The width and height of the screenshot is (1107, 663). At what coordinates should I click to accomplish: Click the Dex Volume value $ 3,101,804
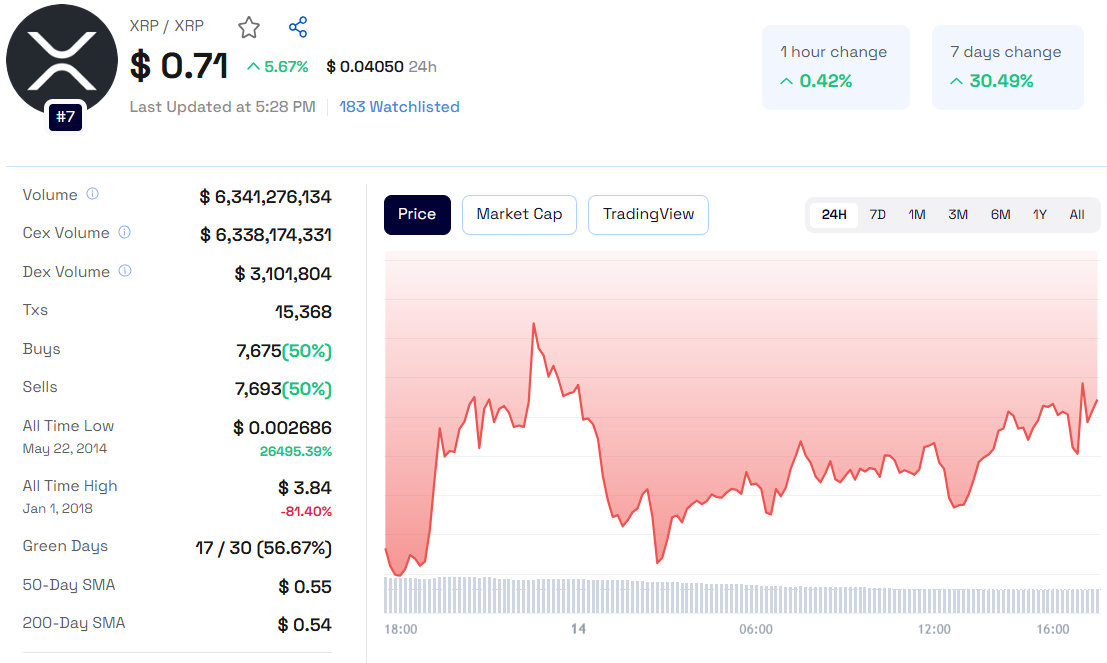coord(282,273)
